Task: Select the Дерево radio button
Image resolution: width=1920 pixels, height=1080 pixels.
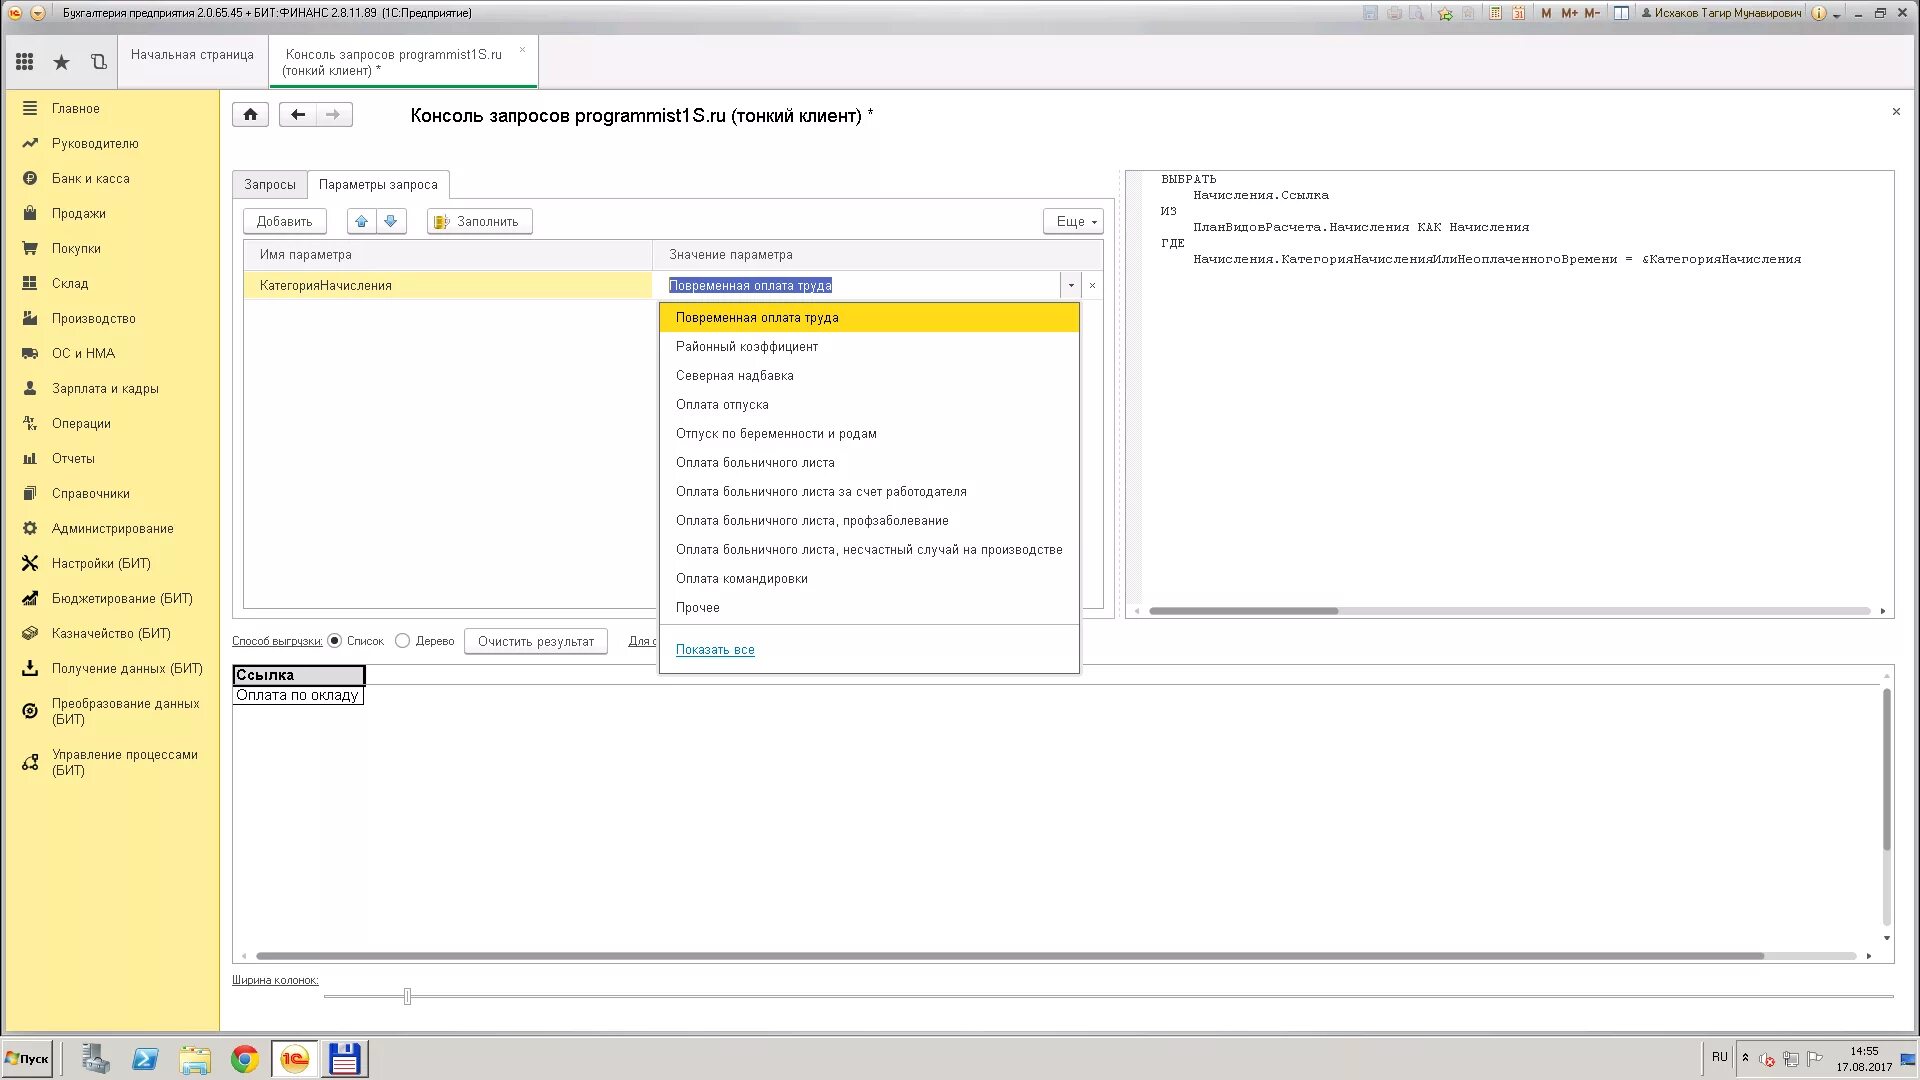Action: coord(402,641)
